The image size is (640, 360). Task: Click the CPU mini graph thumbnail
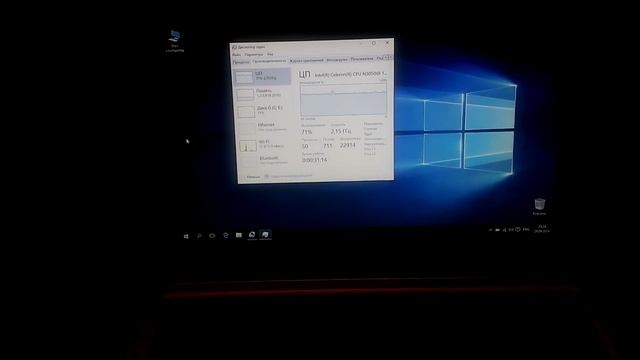pos(244,77)
